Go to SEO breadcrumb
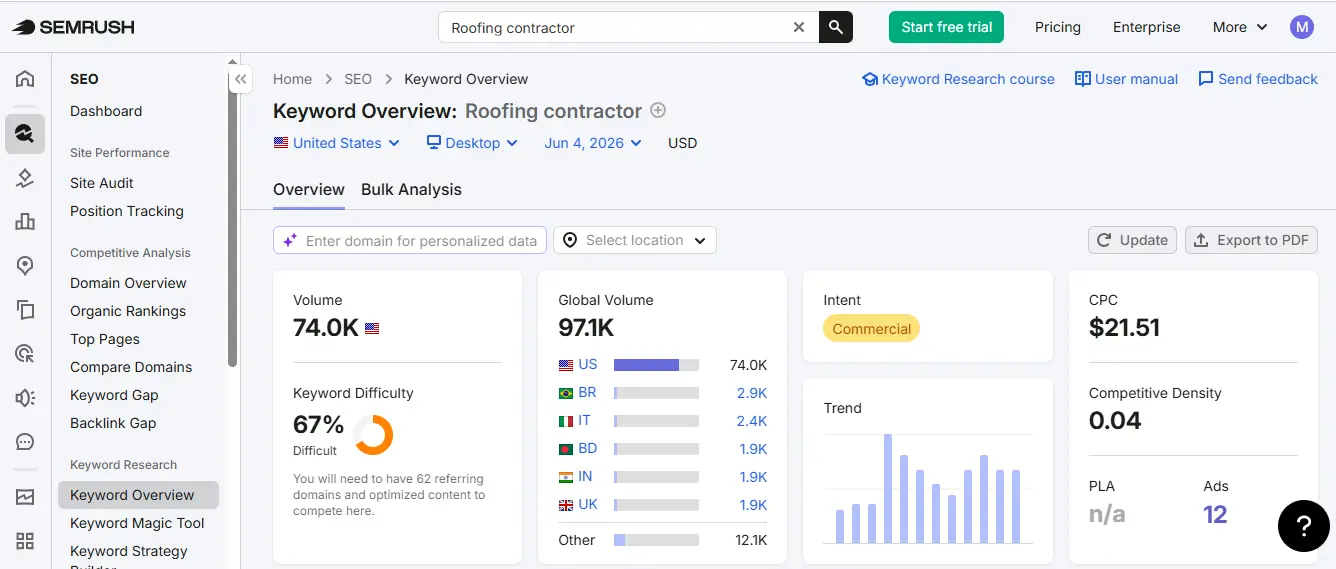This screenshot has height=569, width=1336. coord(358,79)
